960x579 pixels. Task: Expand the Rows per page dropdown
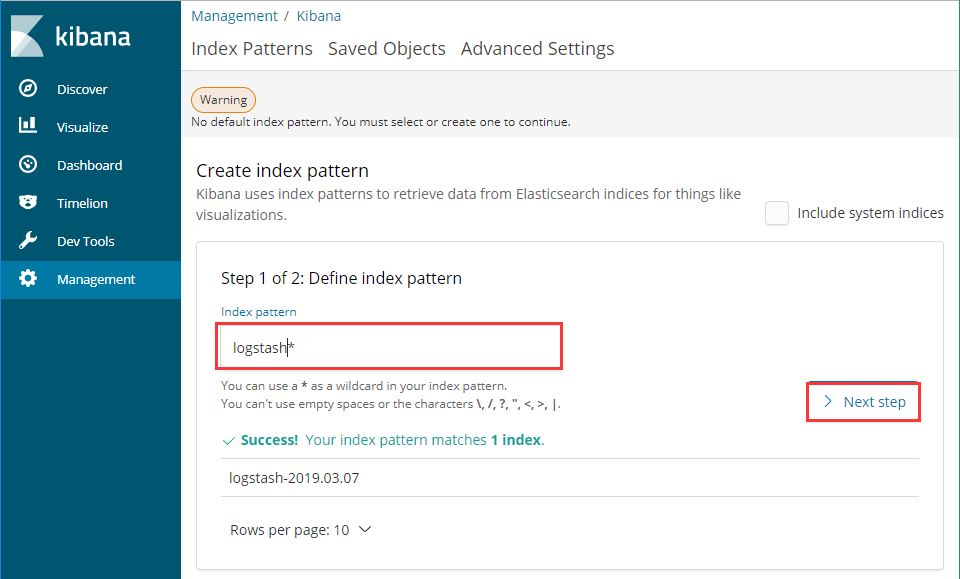[301, 529]
